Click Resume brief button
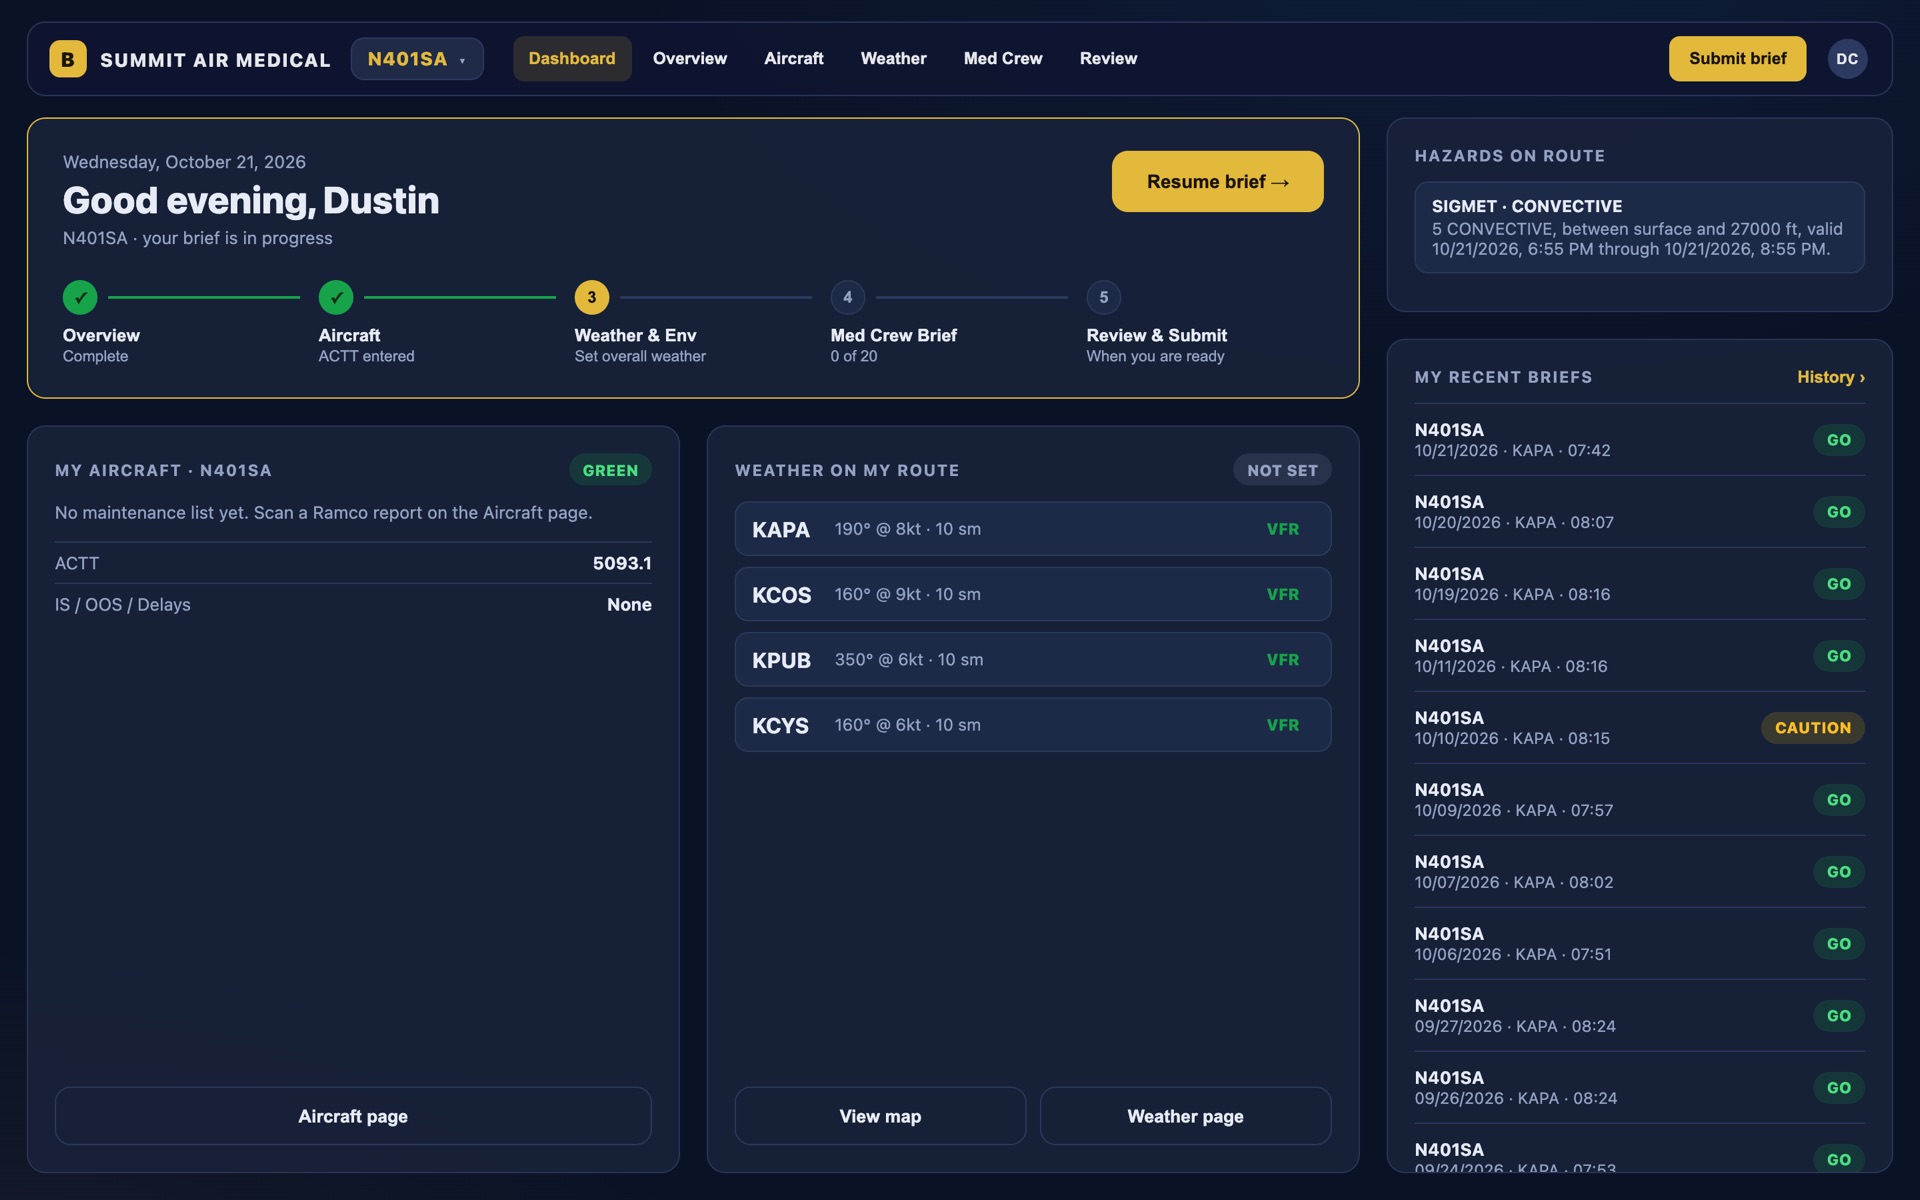This screenshot has width=1920, height=1200. coord(1217,181)
